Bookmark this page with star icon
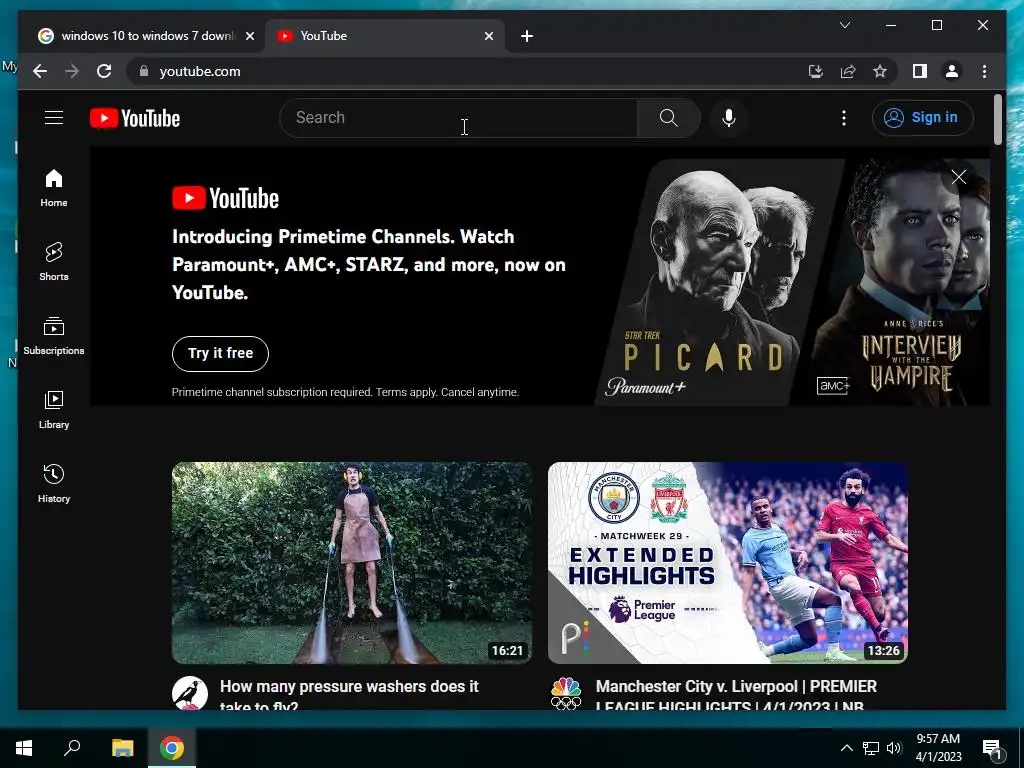 [880, 71]
